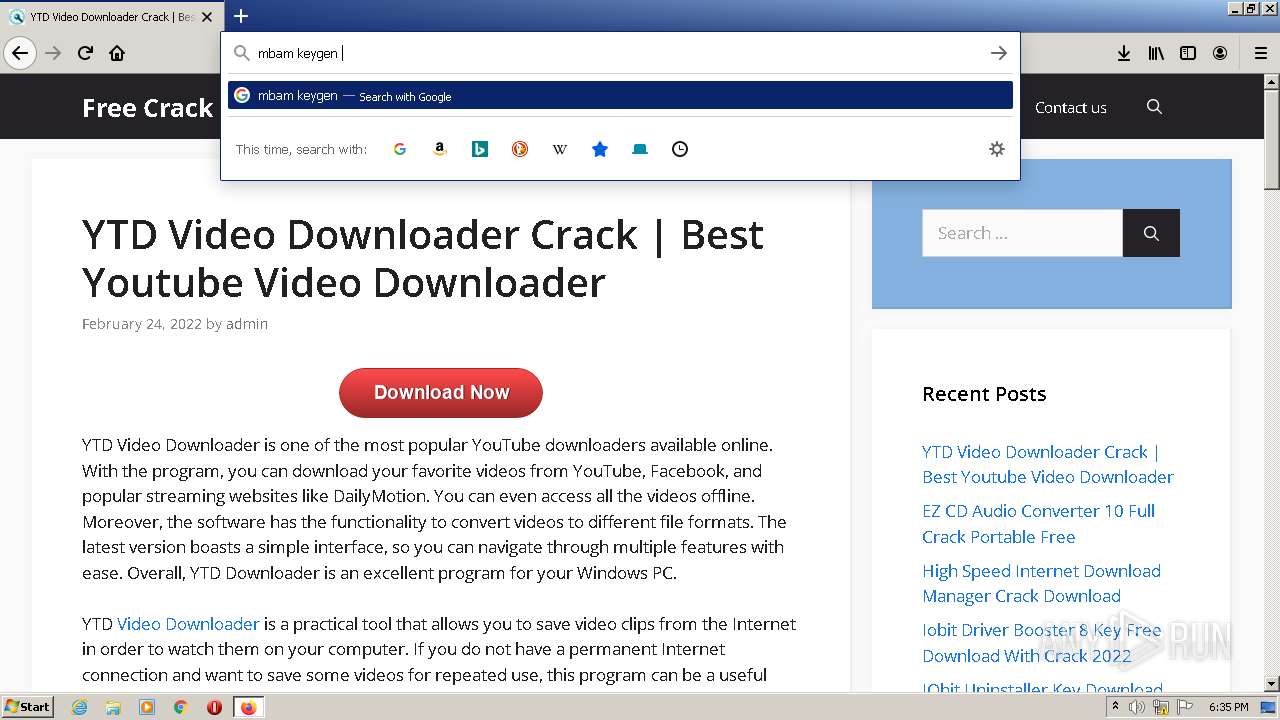
Task: Search this time with Bing icon
Action: click(x=480, y=149)
